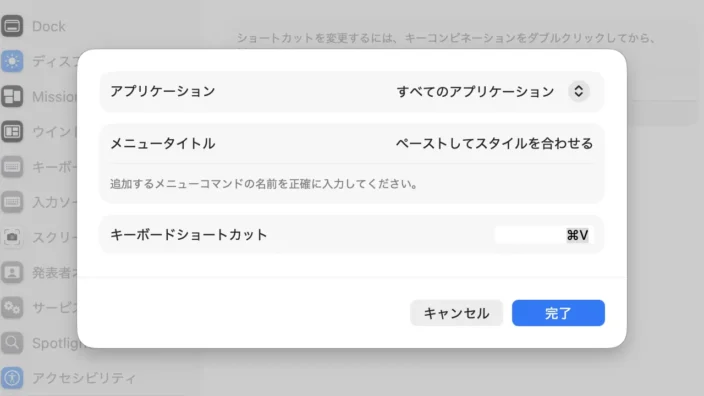Viewport: 704px width, 396px height.
Task: Select the Displays icon in sidebar
Action: pos(12,61)
